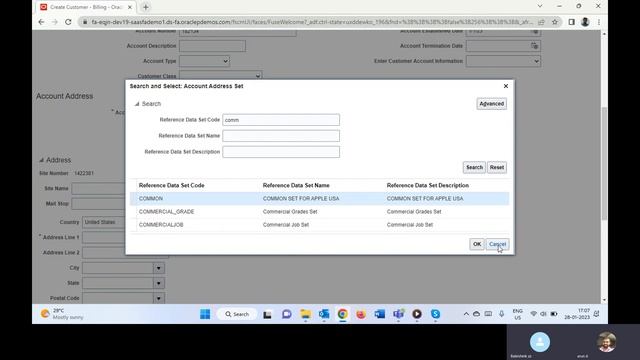Close the Create Customer browser tab

[130, 7]
